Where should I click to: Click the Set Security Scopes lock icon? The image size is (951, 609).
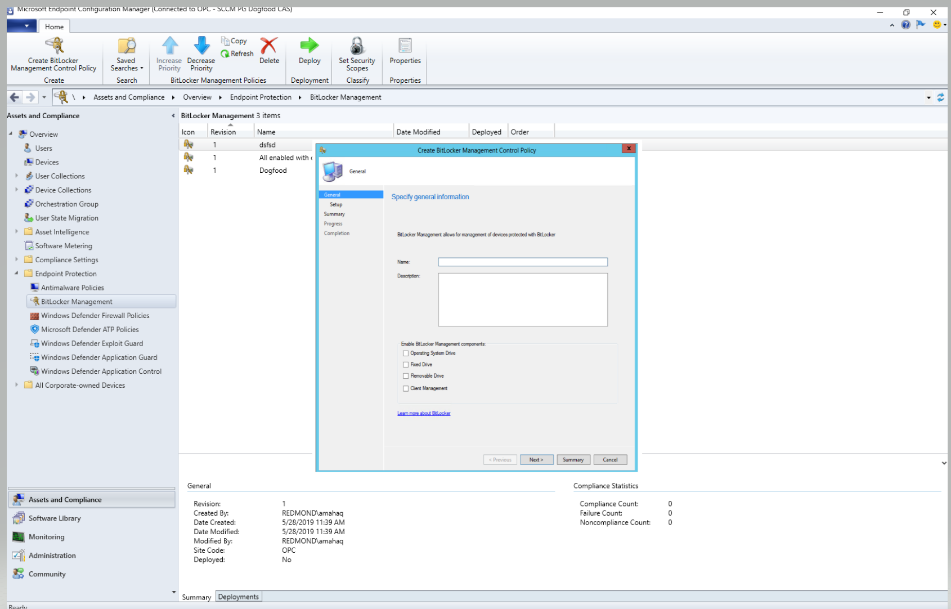pyautogui.click(x=357, y=45)
